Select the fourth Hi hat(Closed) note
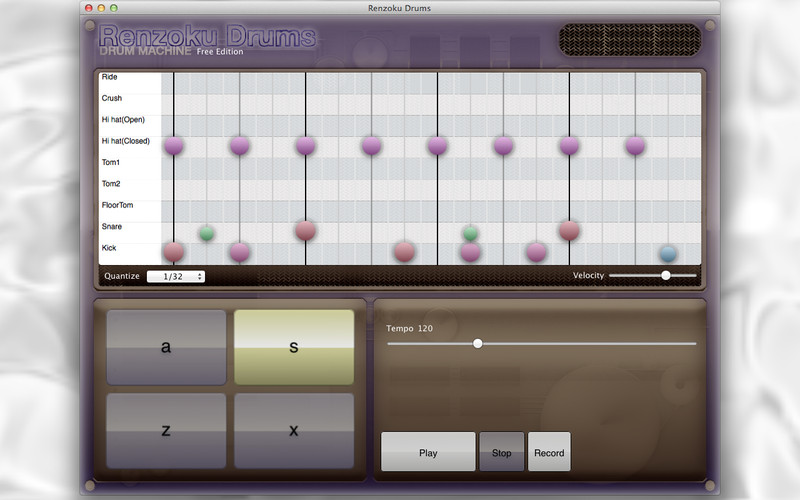 371,146
